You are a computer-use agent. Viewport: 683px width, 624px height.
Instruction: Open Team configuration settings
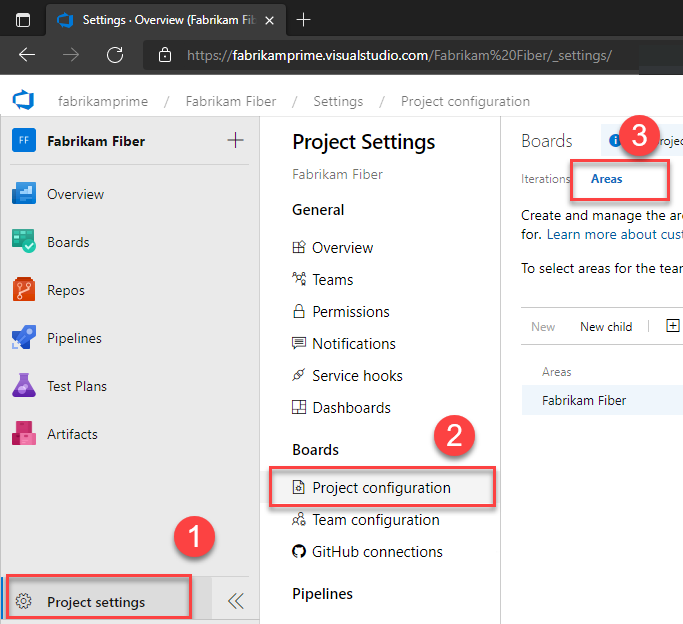coord(375,520)
